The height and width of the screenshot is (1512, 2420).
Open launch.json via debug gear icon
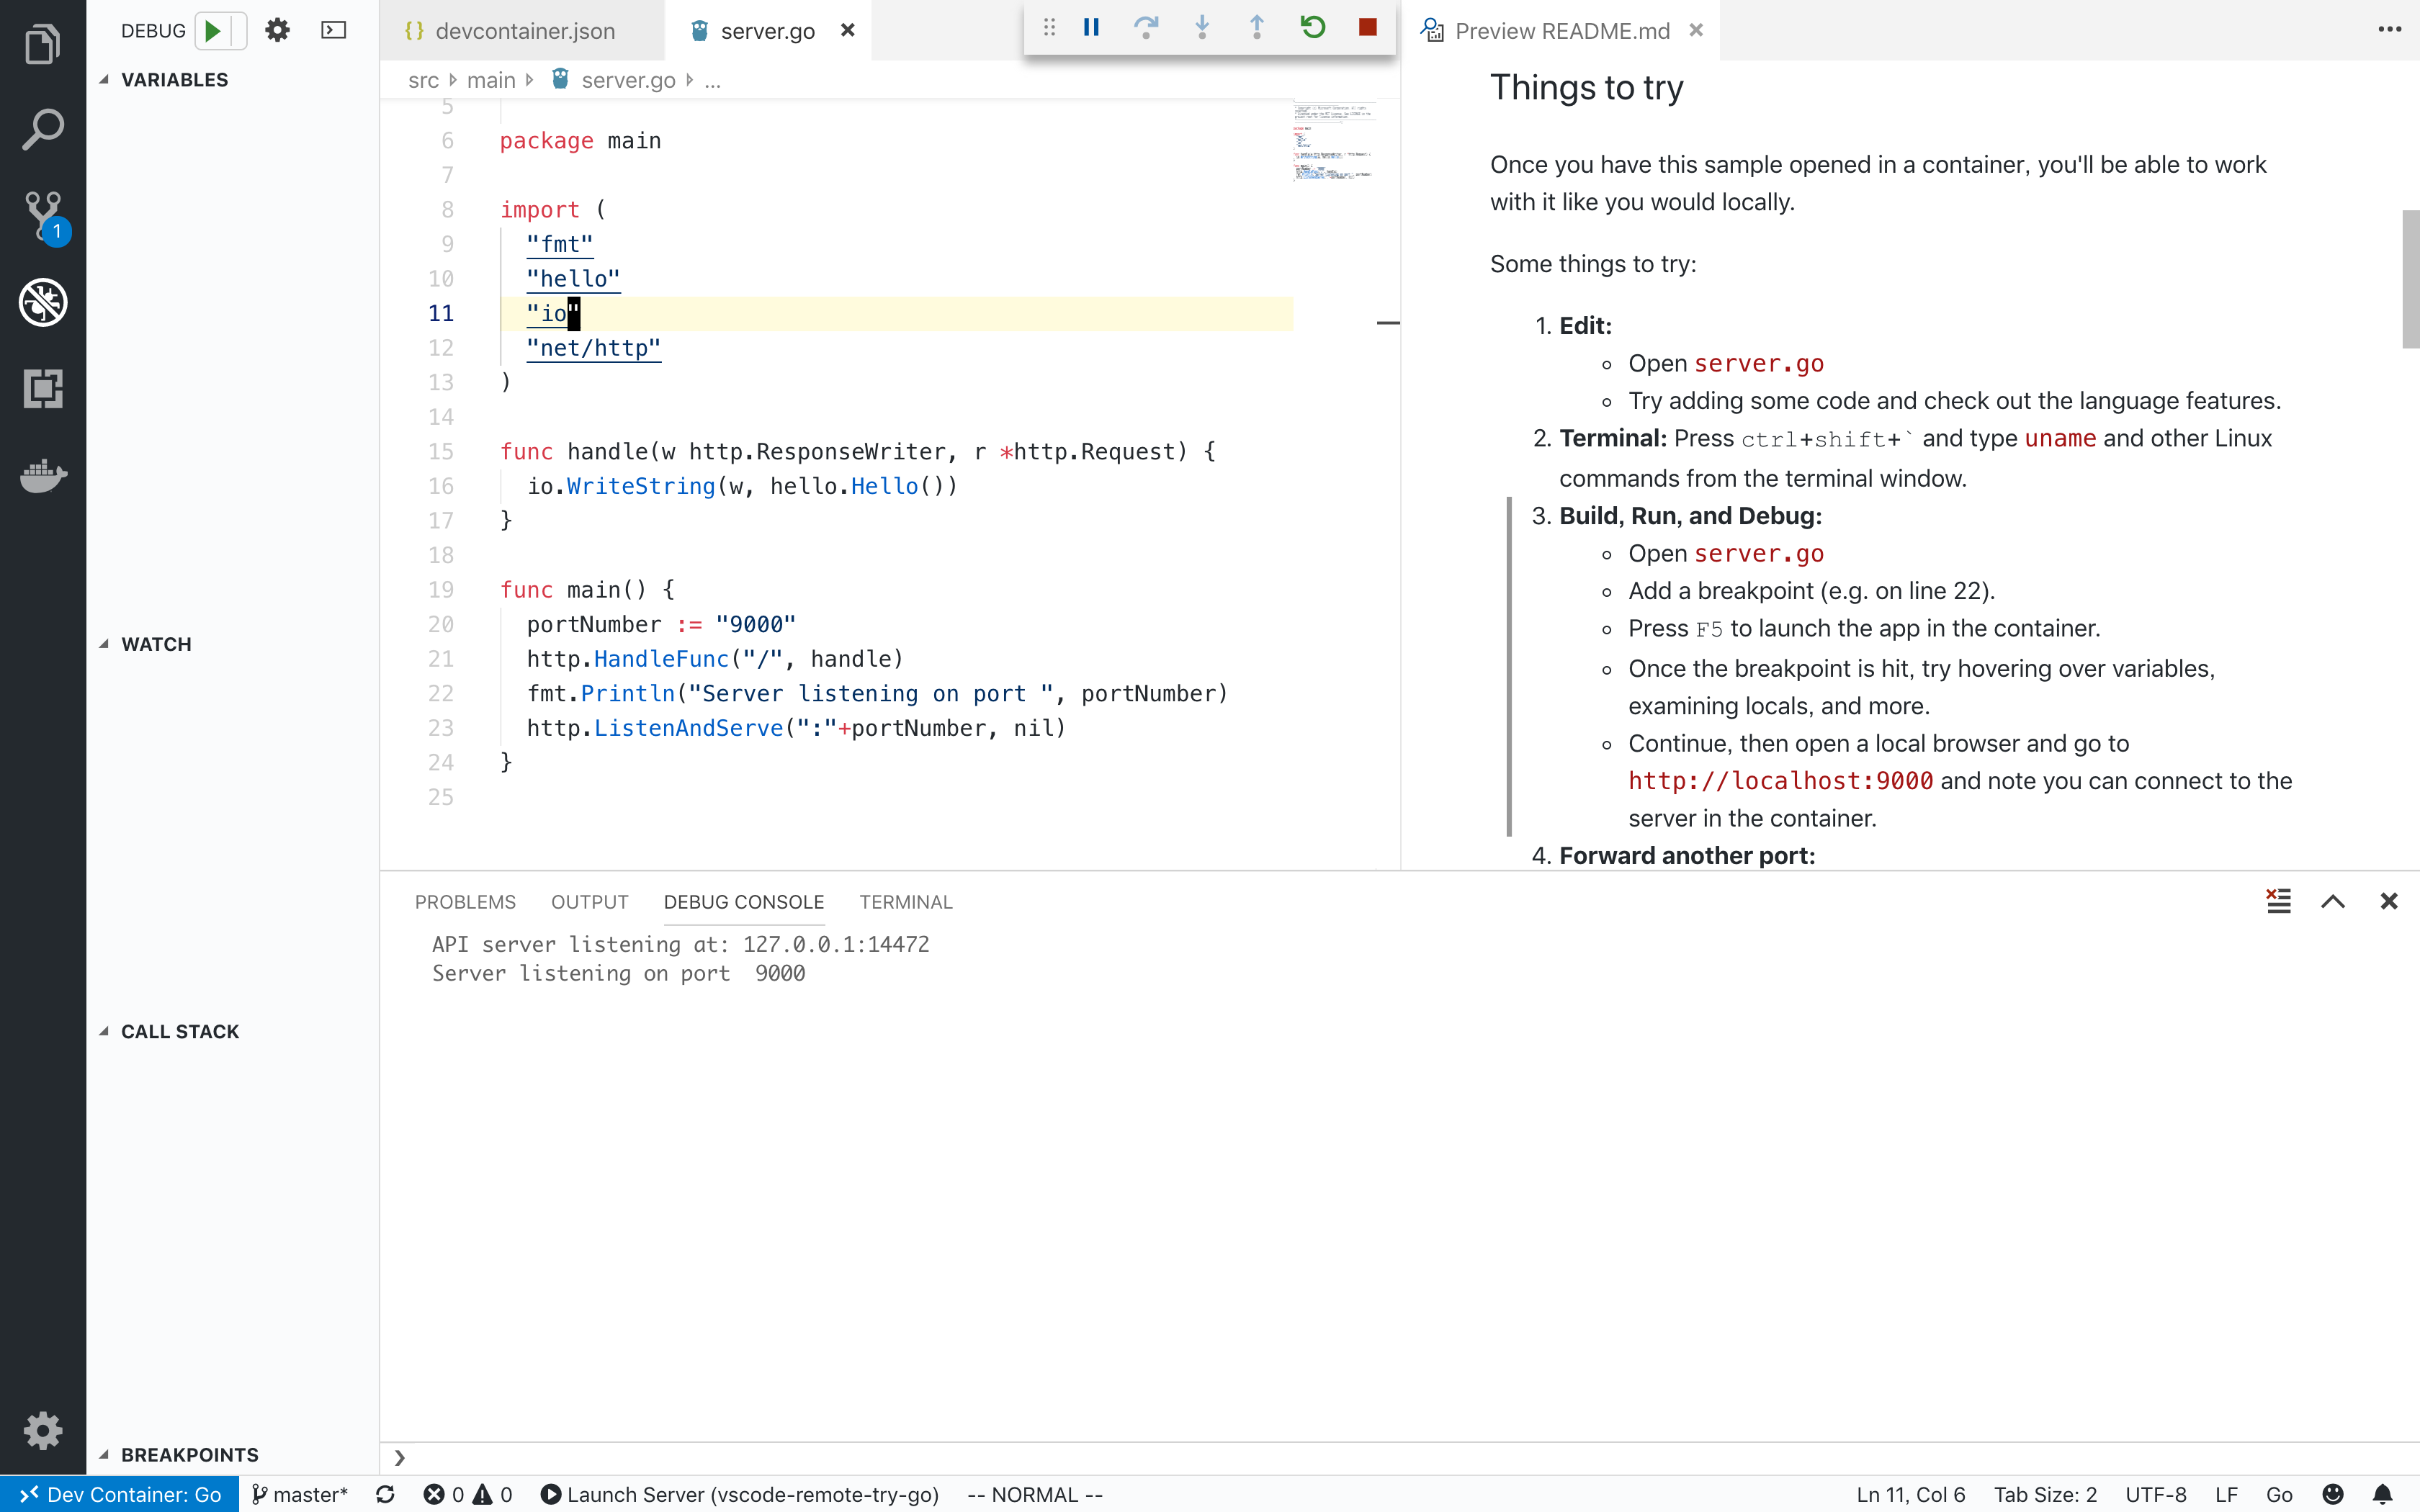point(277,30)
